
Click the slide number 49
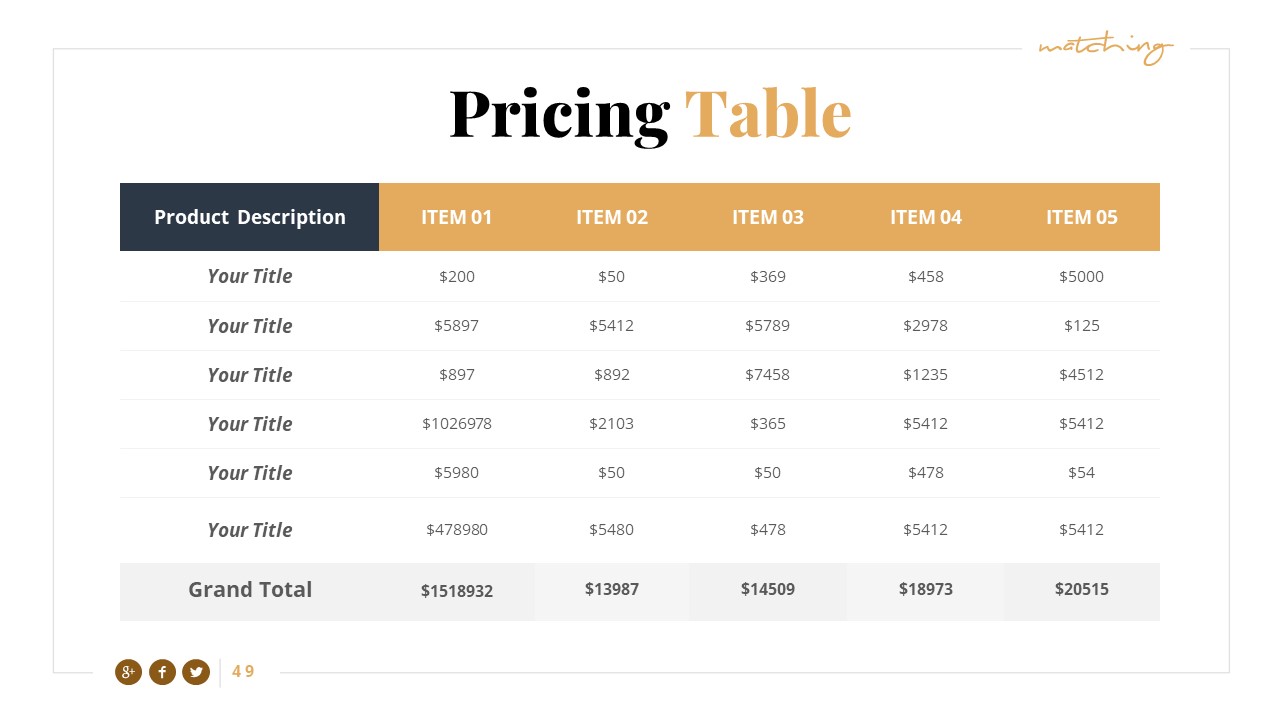pos(243,672)
